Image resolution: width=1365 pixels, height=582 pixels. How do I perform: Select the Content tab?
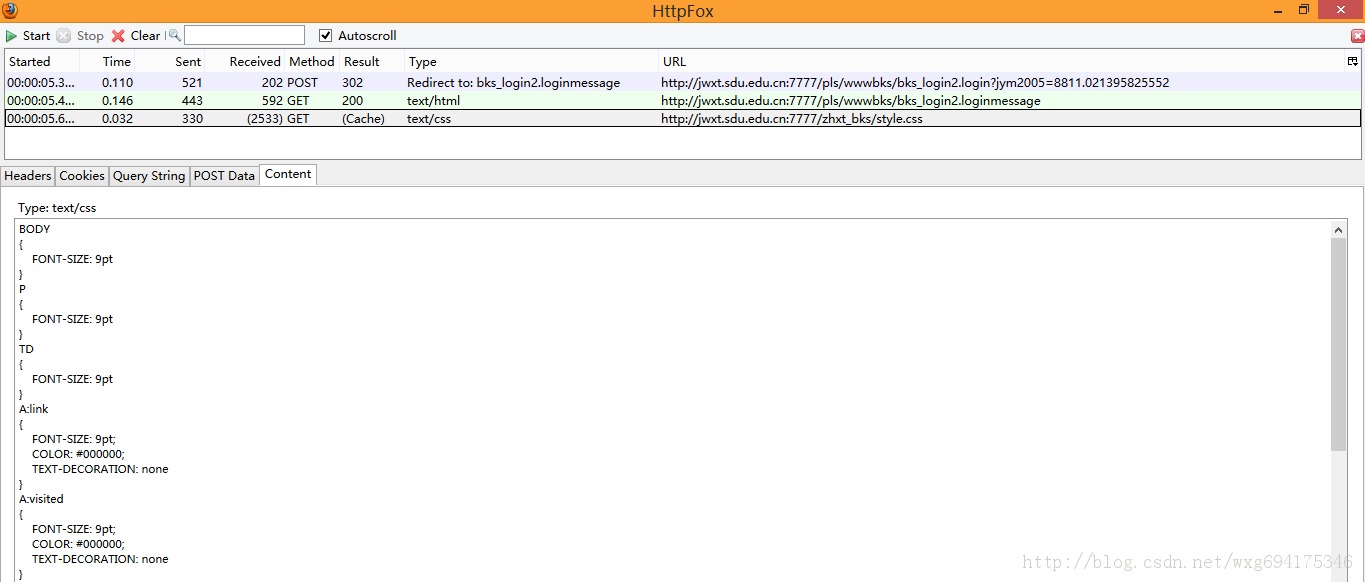[288, 174]
